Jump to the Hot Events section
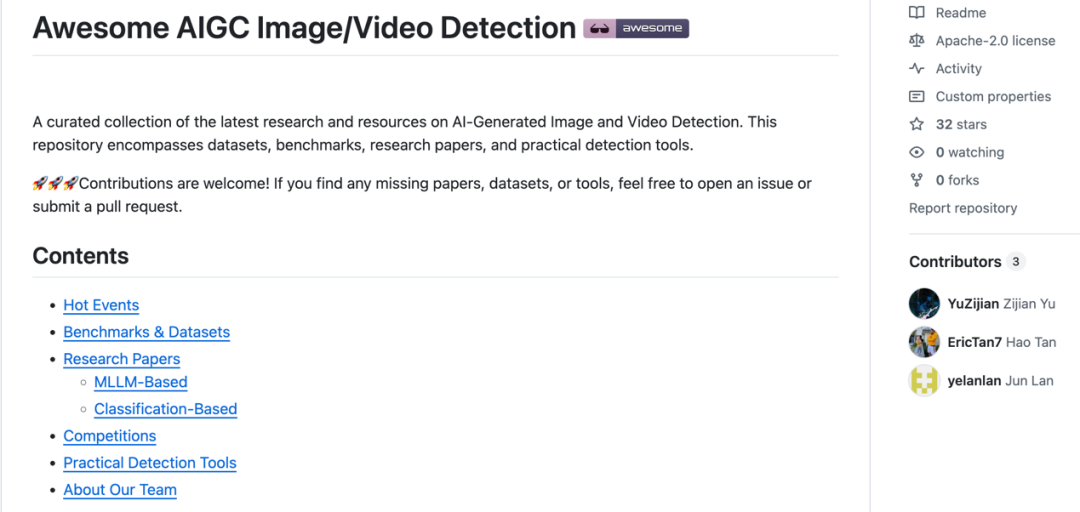 tap(101, 306)
